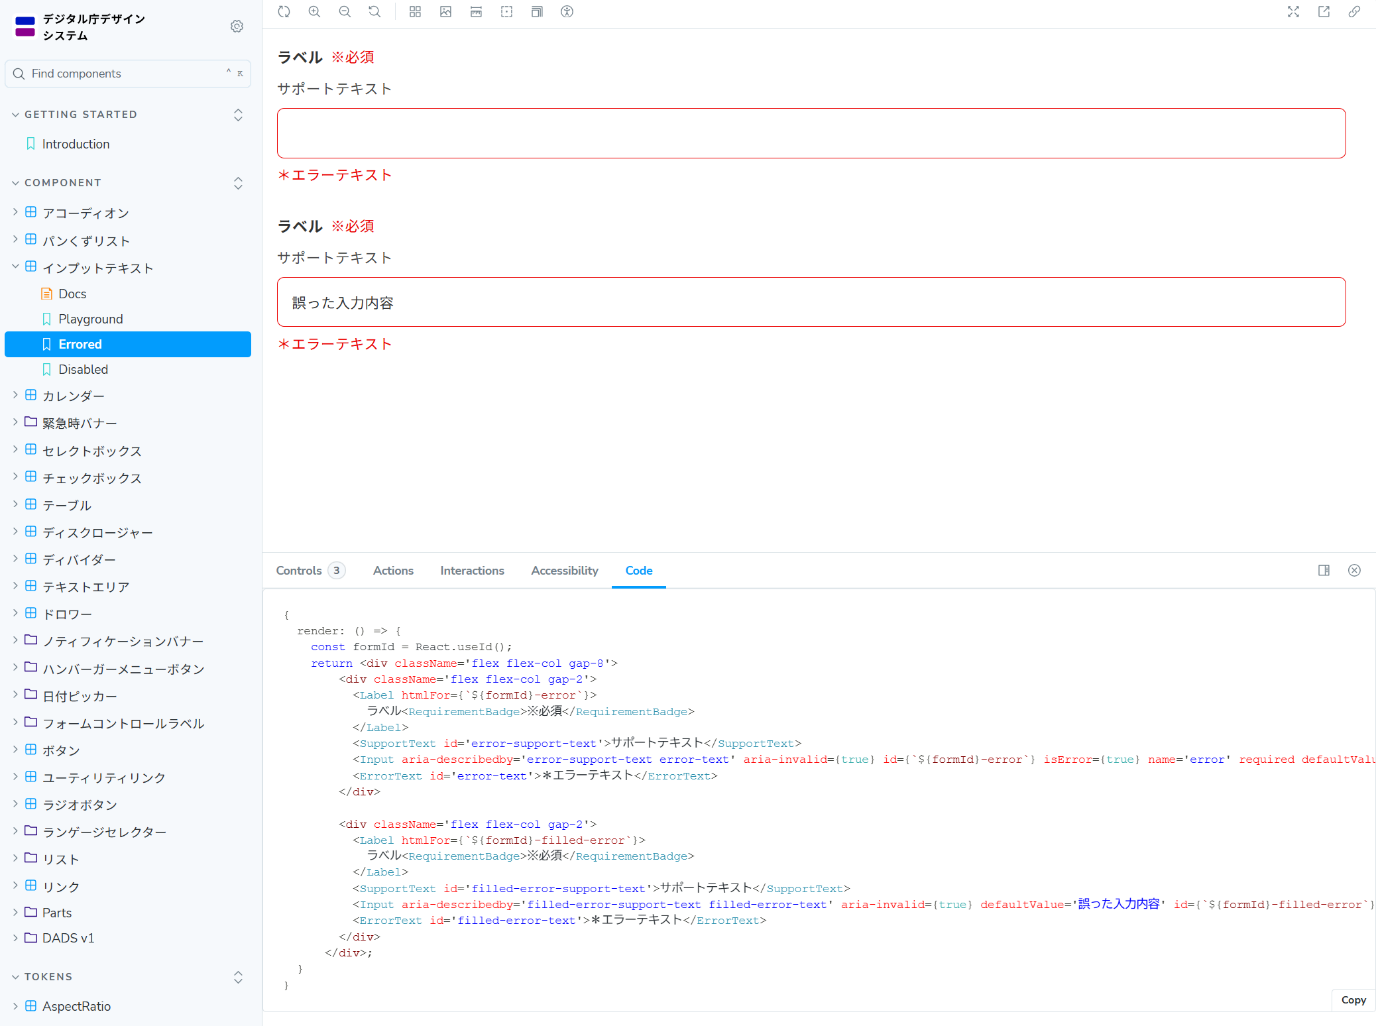Reset the preview zoom level

374,12
